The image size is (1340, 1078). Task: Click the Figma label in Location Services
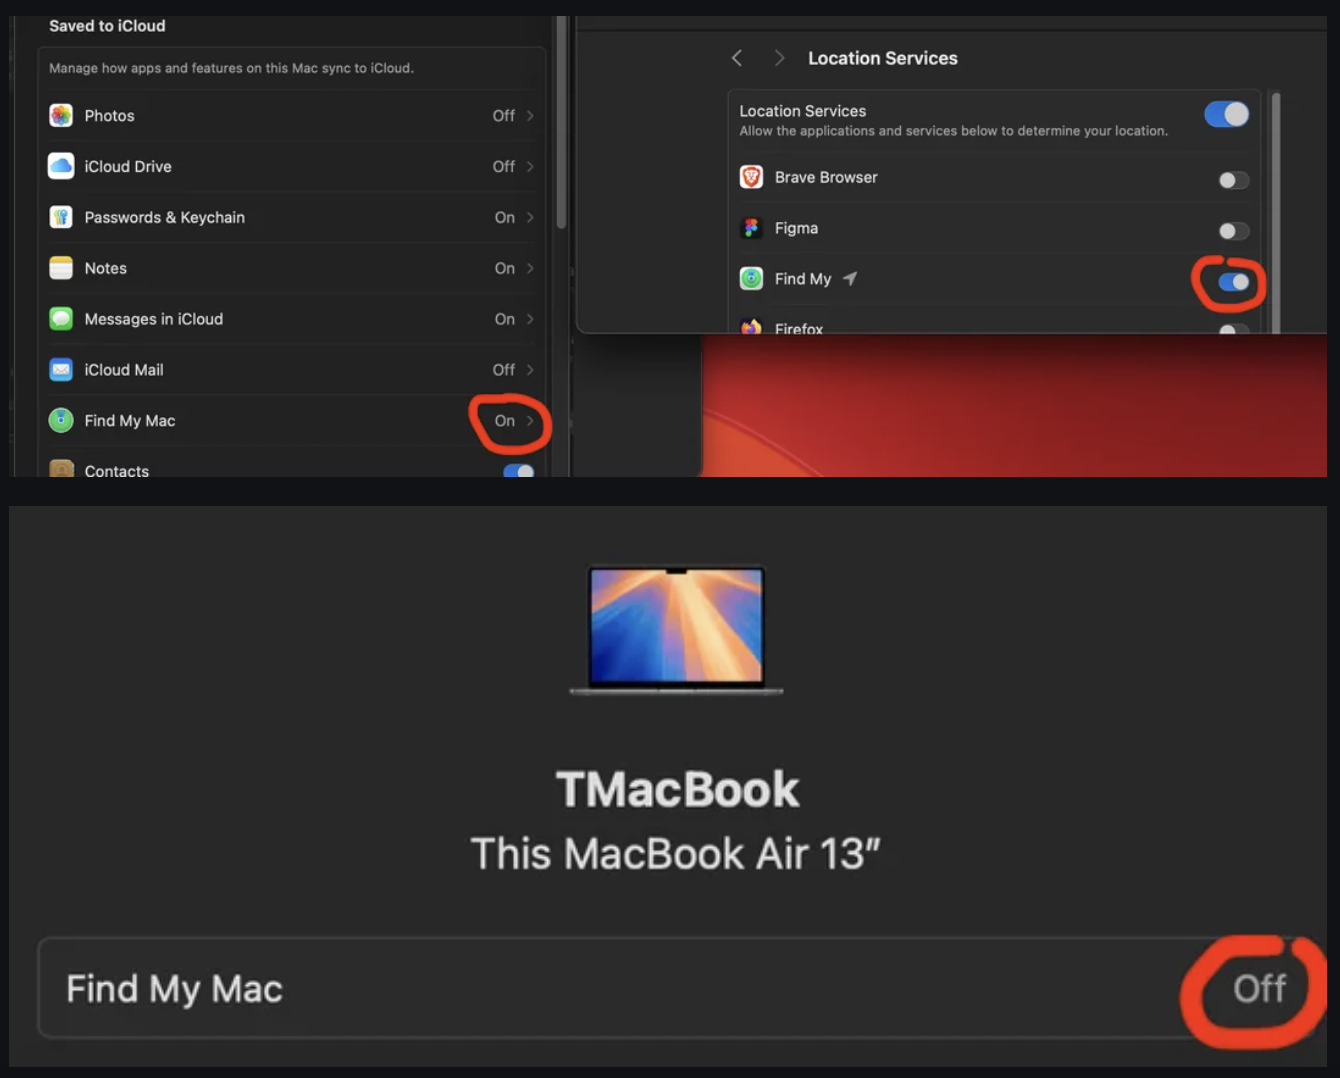click(x=796, y=228)
